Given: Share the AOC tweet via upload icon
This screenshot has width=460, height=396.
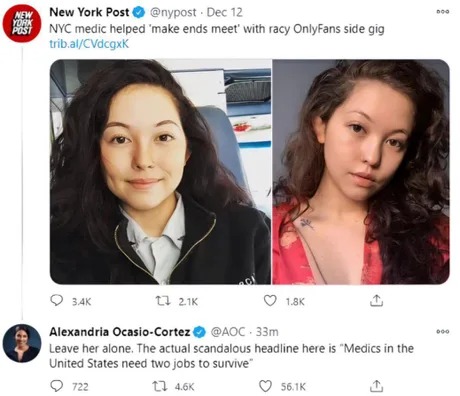Looking at the screenshot, I should [x=376, y=386].
